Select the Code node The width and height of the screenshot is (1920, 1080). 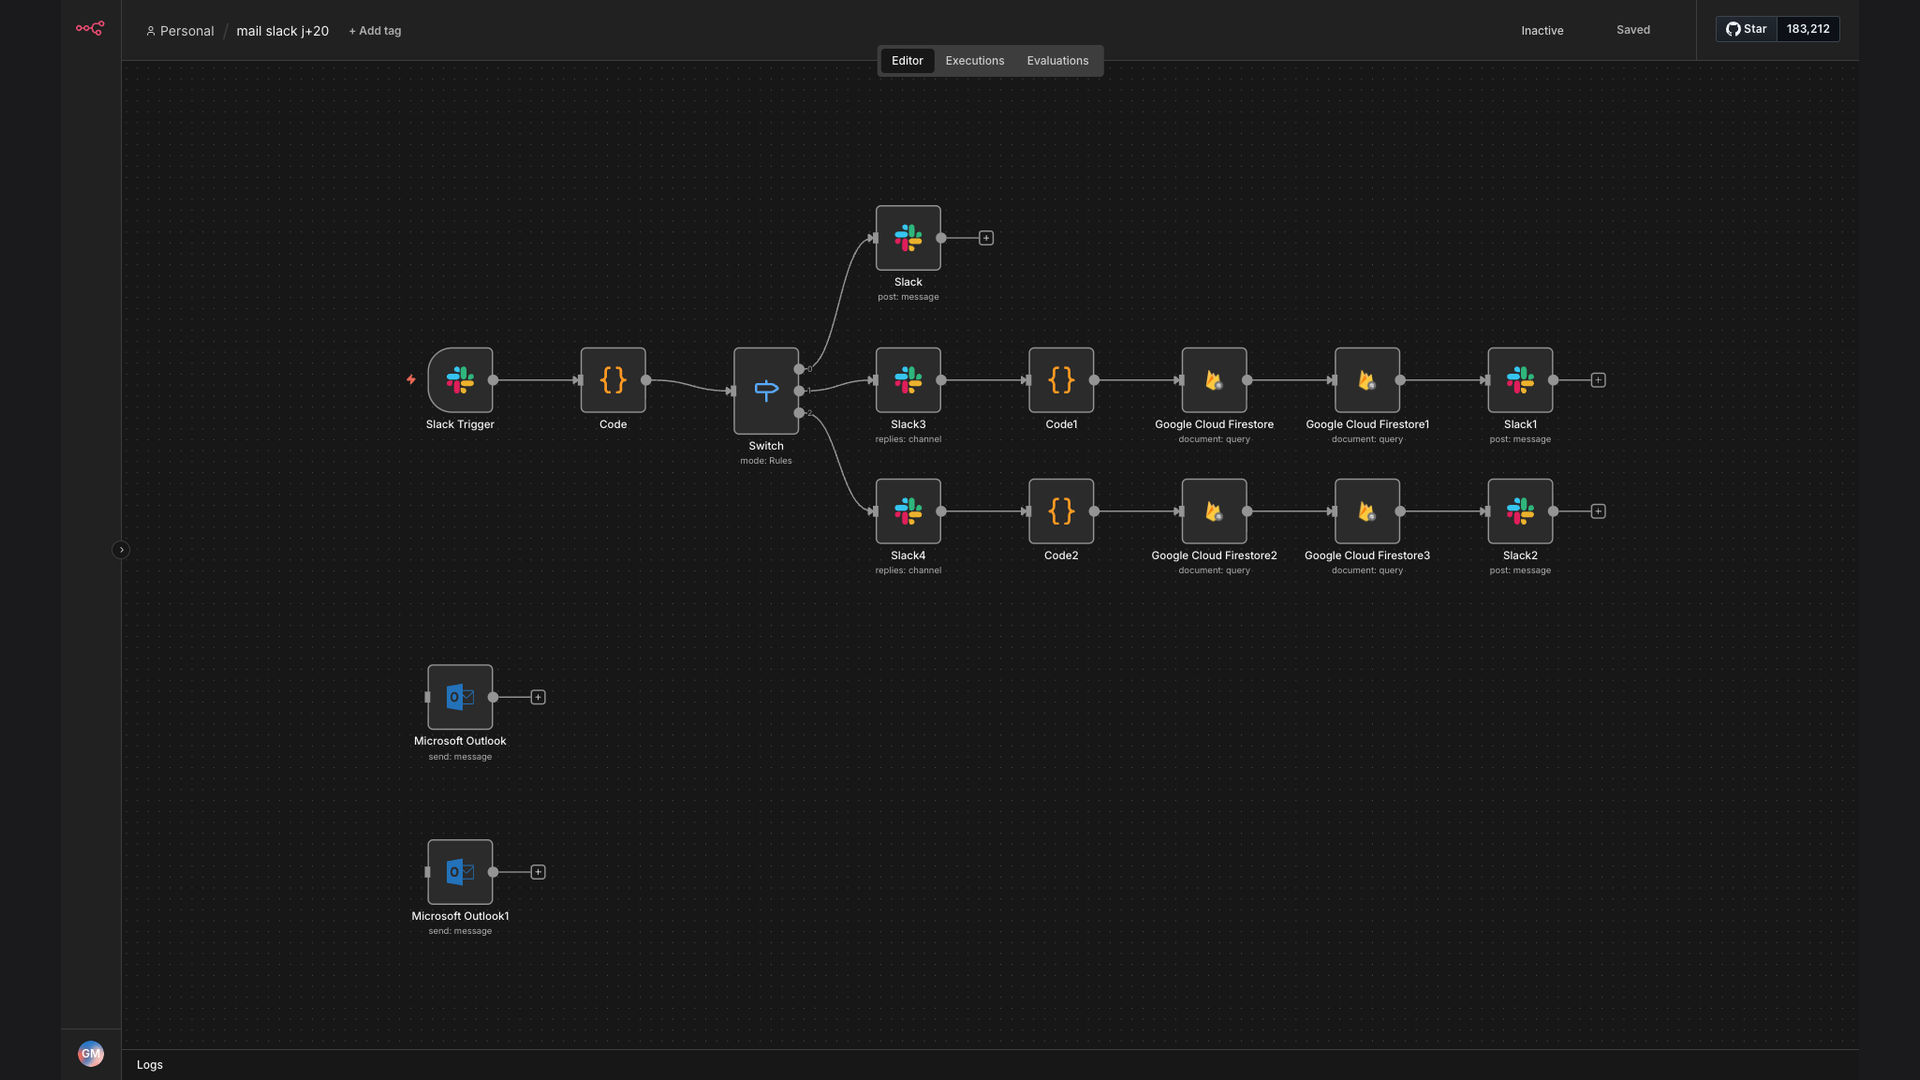click(613, 380)
